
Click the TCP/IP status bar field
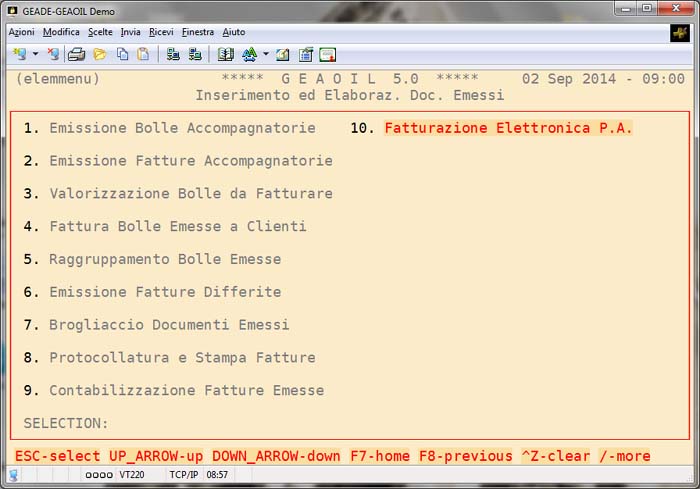(x=183, y=474)
